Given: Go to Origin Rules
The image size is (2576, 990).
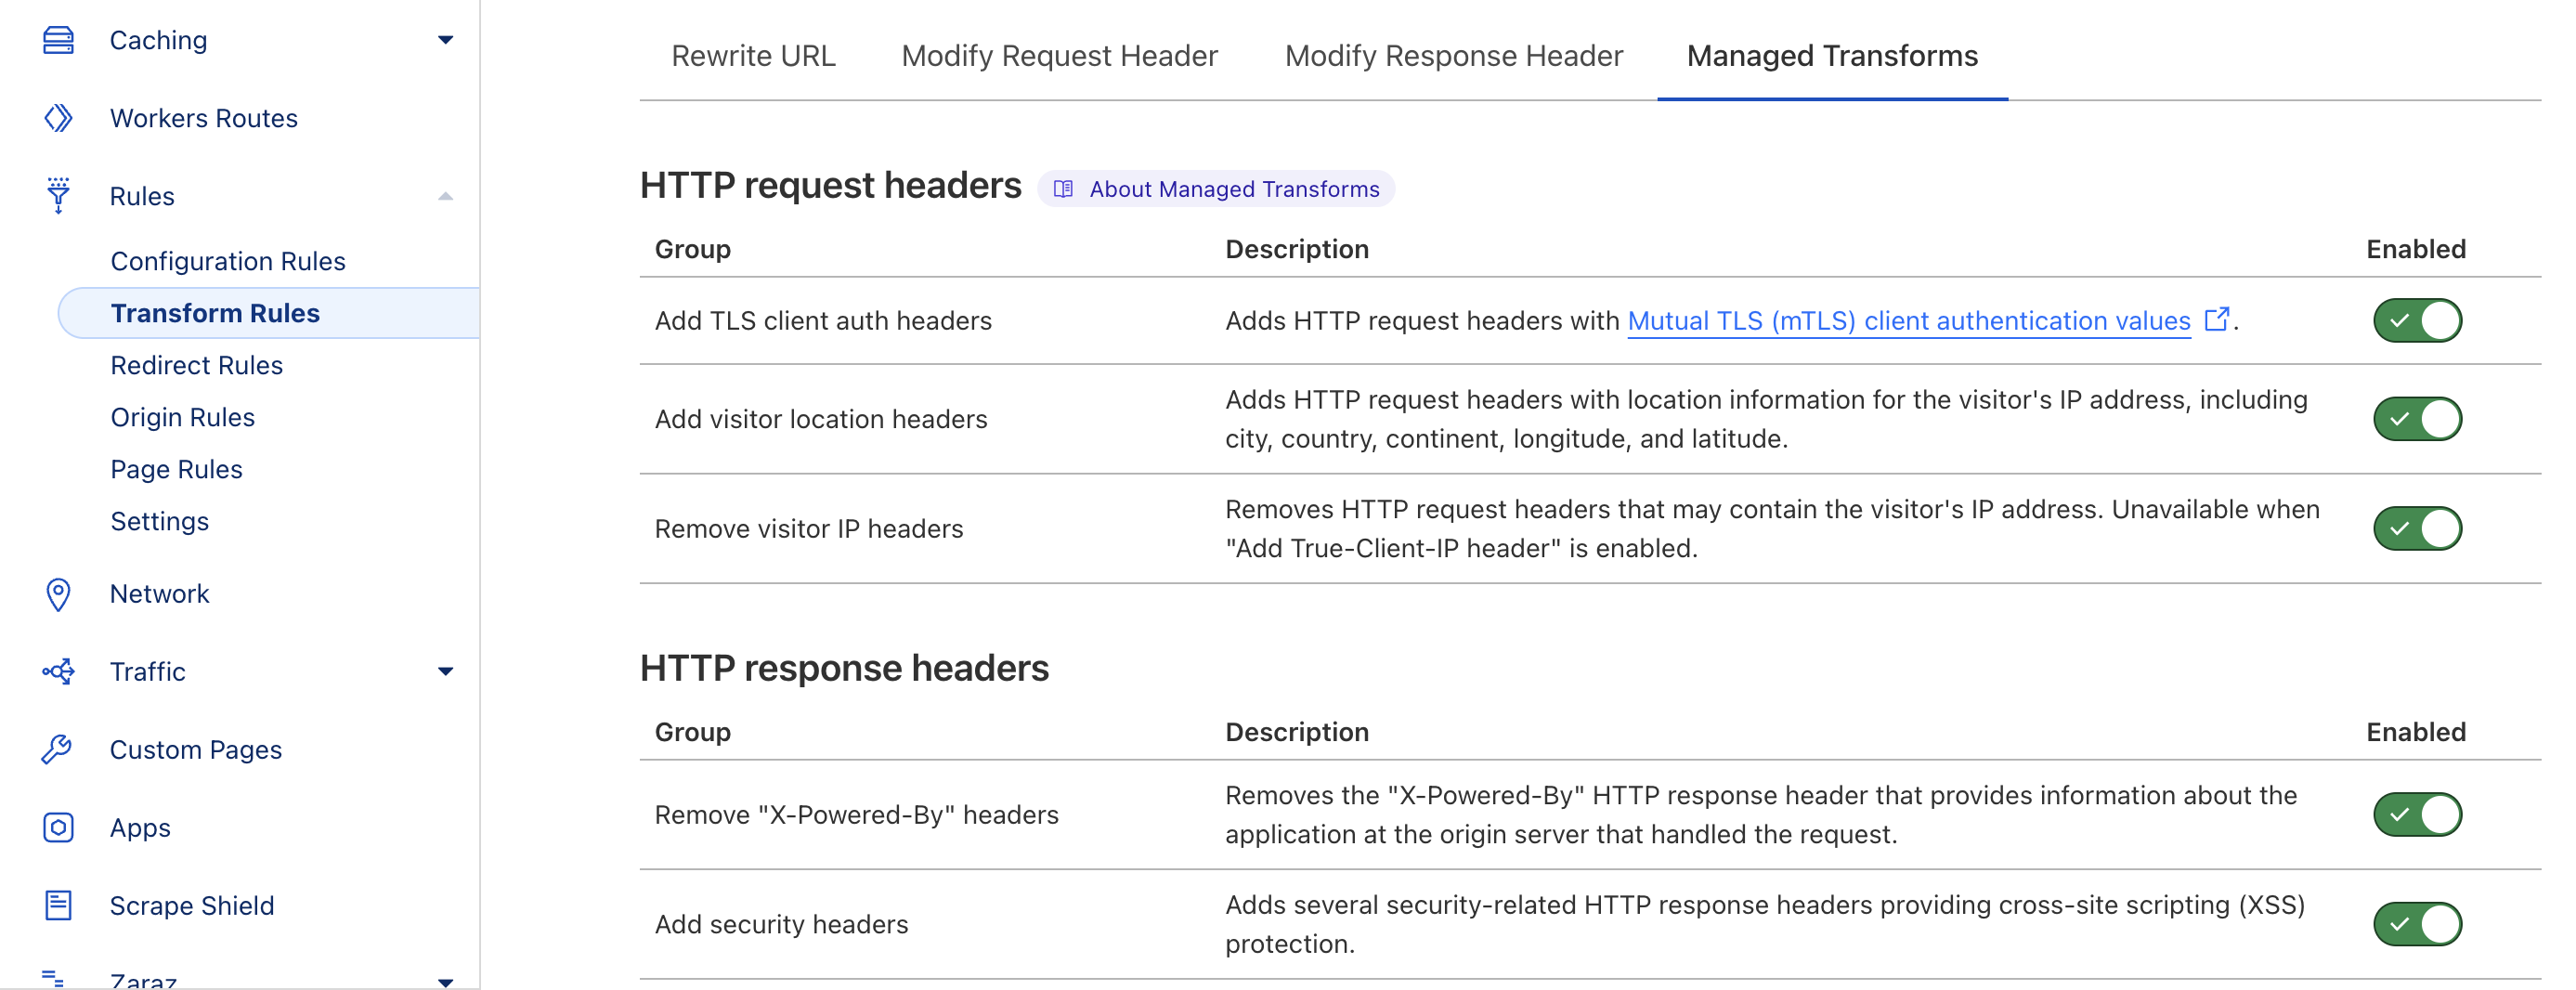Looking at the screenshot, I should (x=182, y=417).
